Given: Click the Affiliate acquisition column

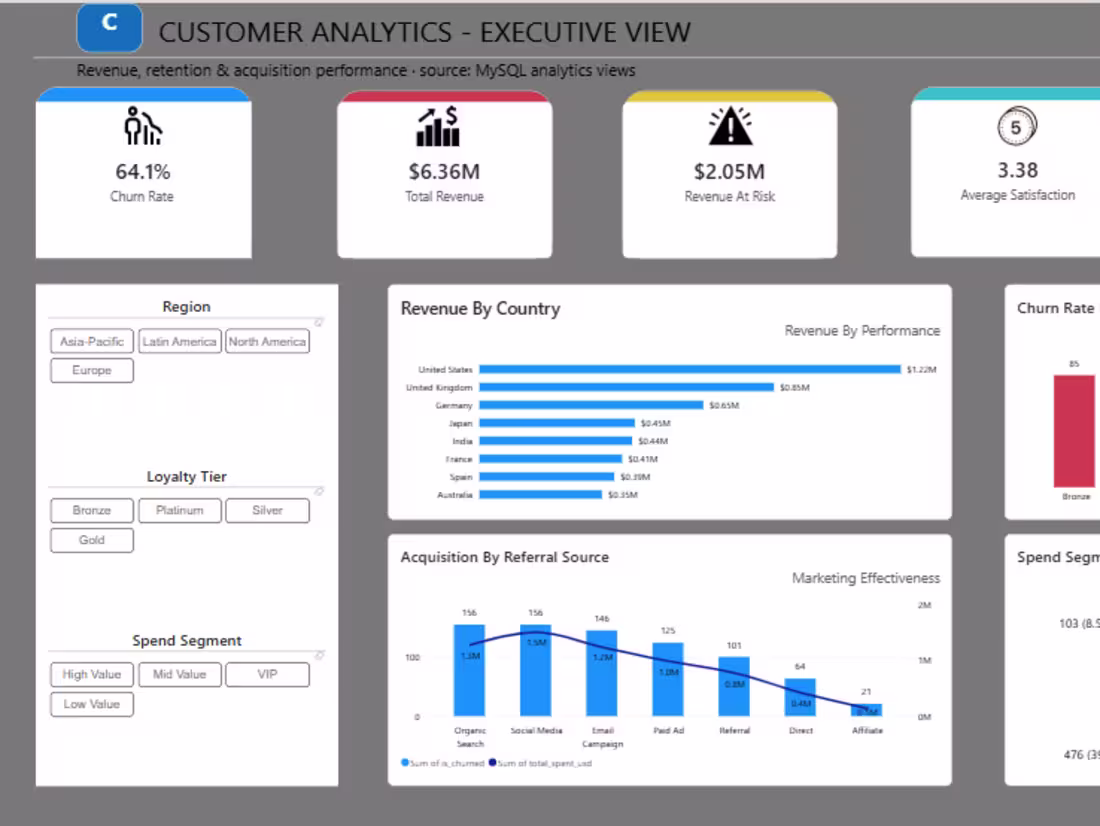Looking at the screenshot, I should [866, 710].
